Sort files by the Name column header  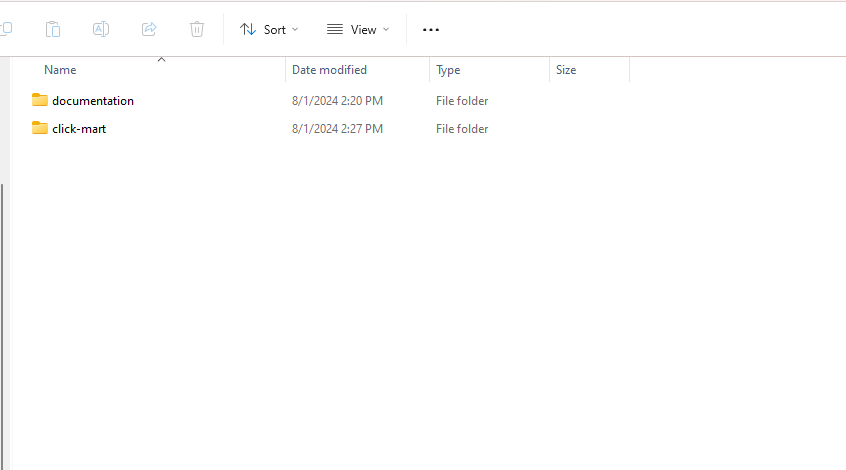[x=60, y=70]
